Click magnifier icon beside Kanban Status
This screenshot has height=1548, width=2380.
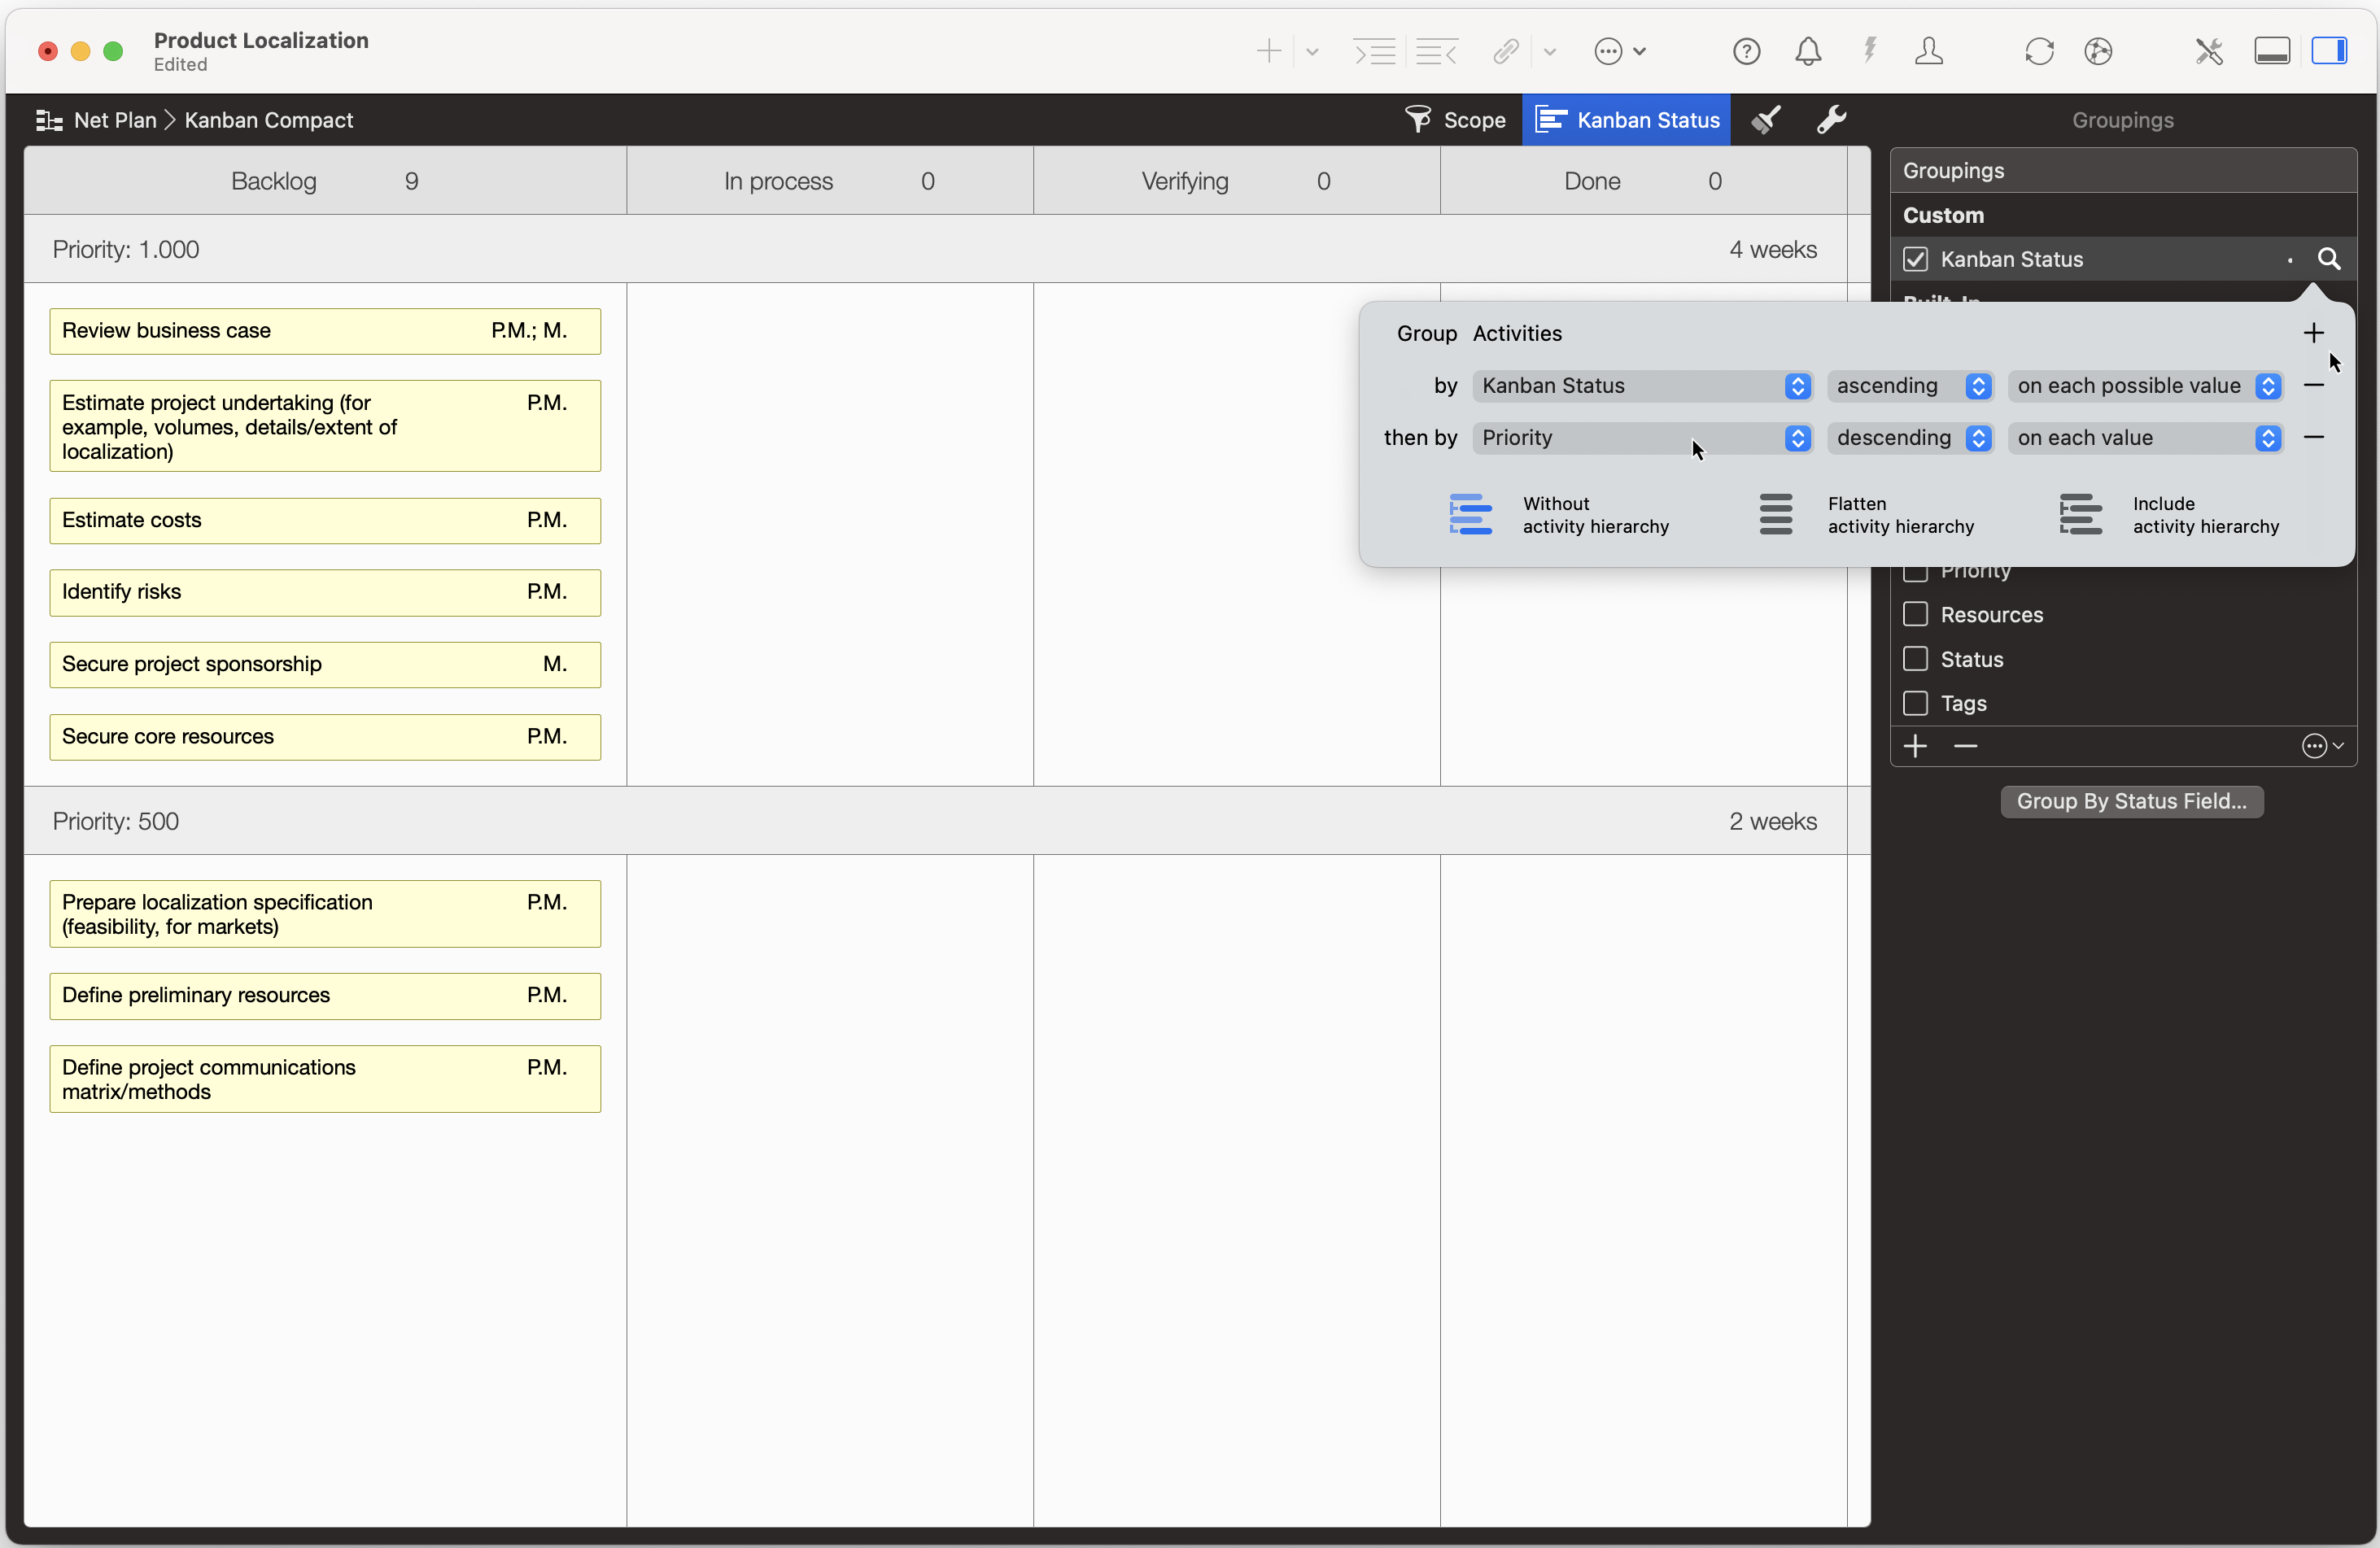(x=2328, y=259)
